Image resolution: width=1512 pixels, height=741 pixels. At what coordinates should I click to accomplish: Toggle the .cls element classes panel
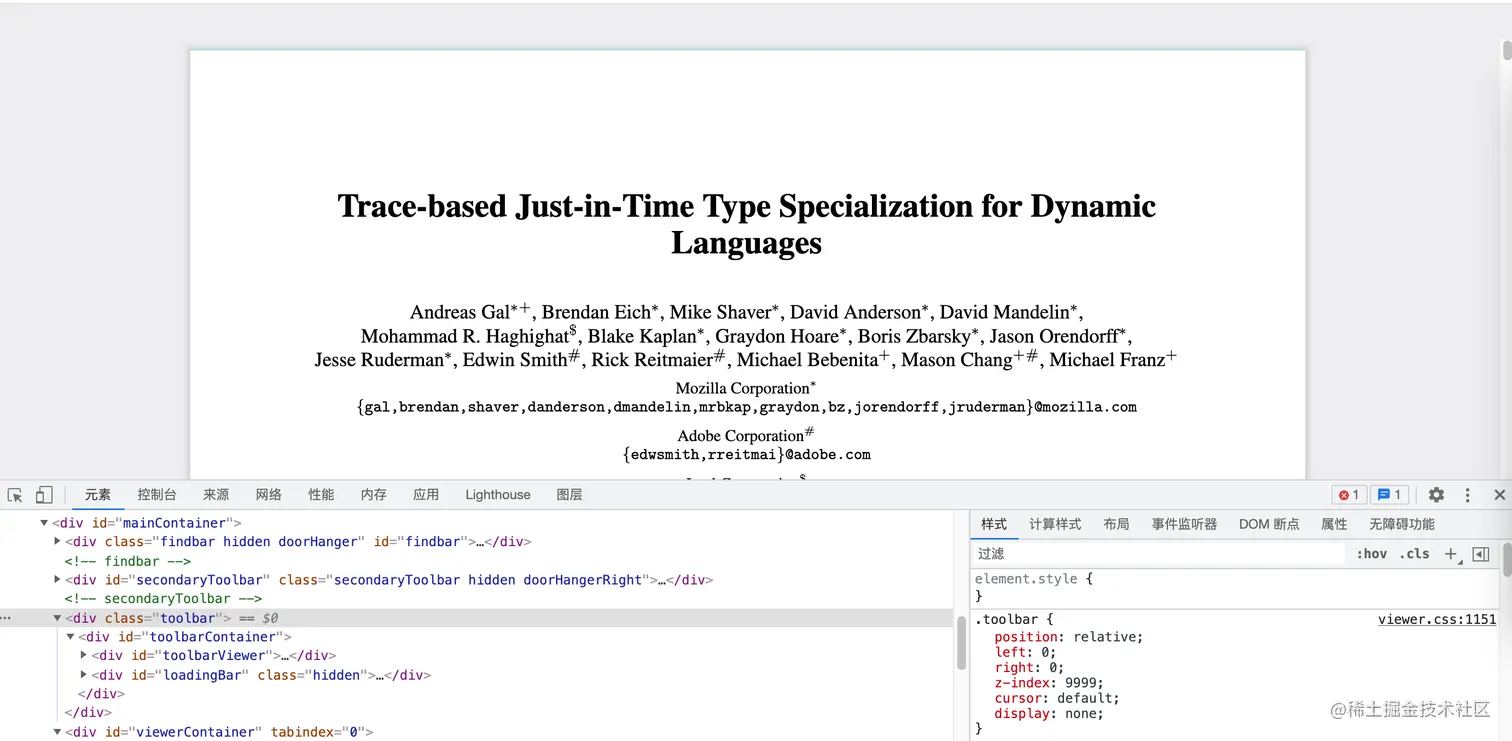pos(1414,554)
